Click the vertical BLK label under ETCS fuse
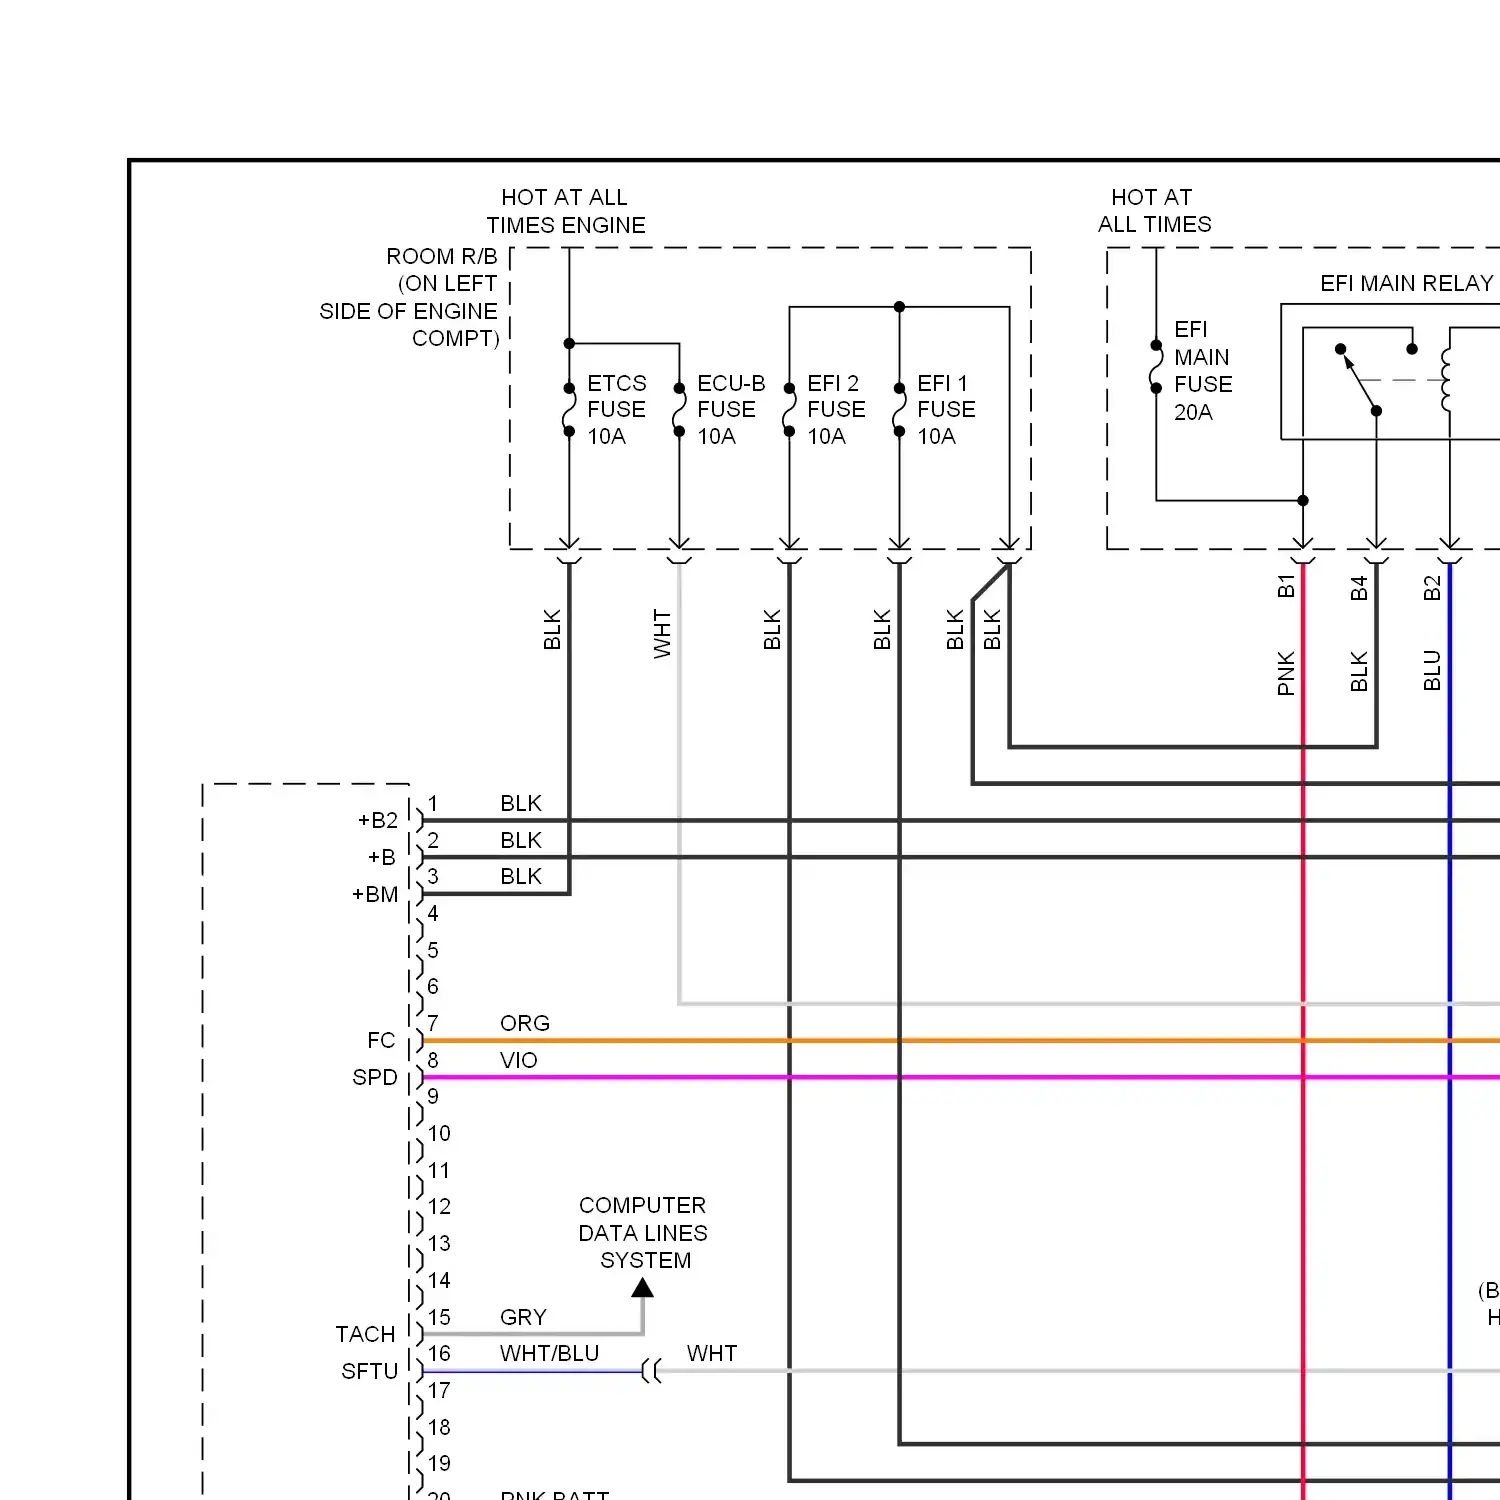The height and width of the screenshot is (1500, 1500). tap(552, 630)
